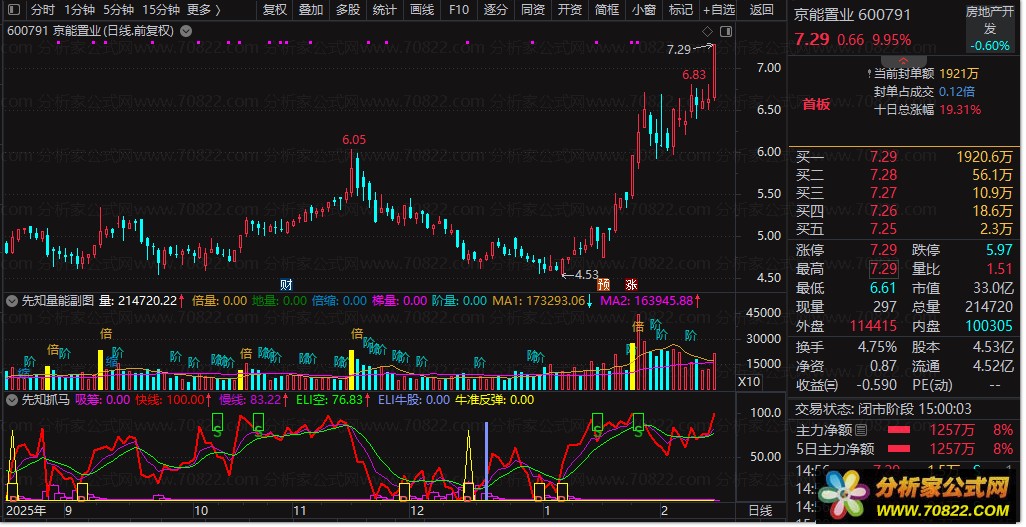The height and width of the screenshot is (527, 1026).
Task: Click 日线 period label at bottom
Action: (x=760, y=511)
